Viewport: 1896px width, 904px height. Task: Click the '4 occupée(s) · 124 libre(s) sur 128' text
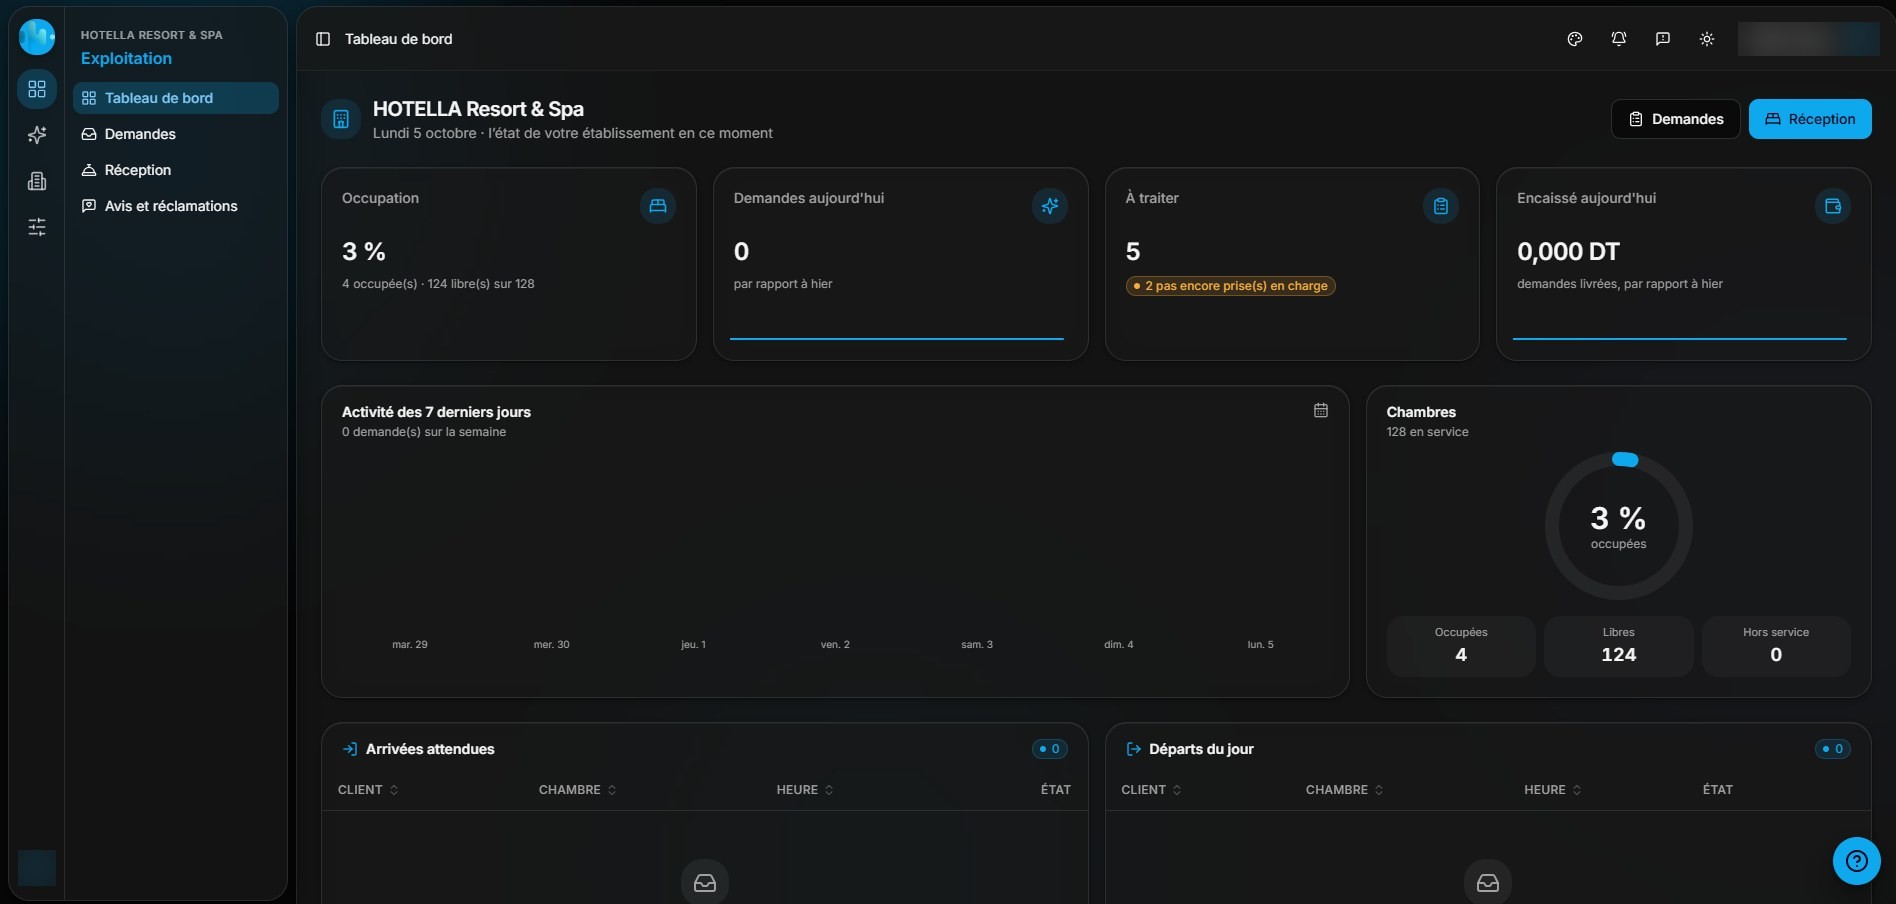[438, 284]
